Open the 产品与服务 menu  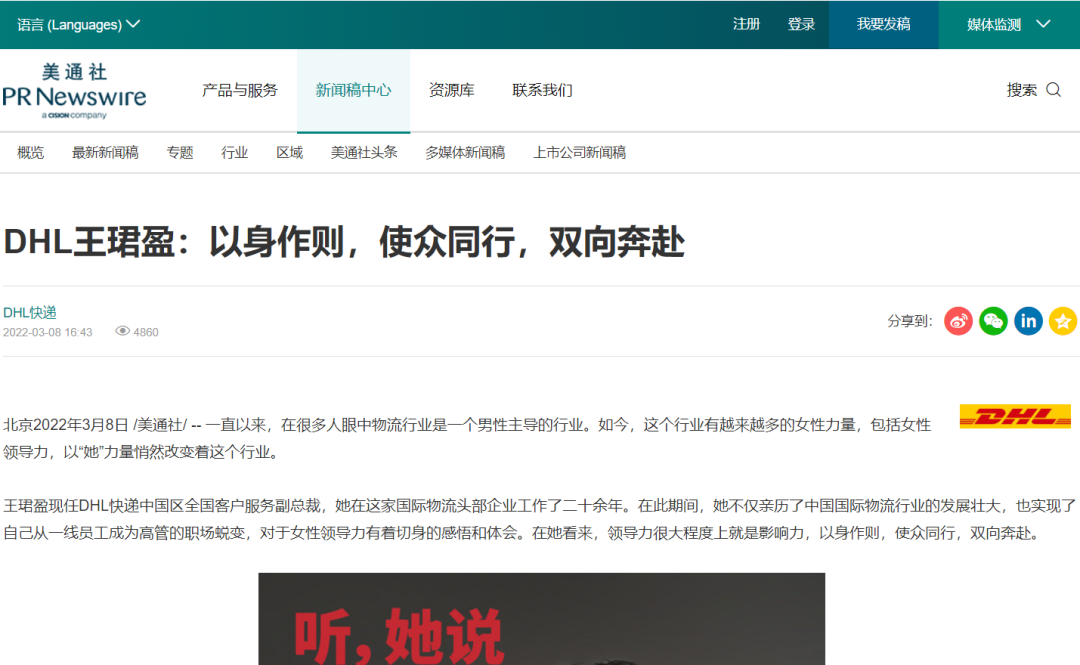(237, 90)
